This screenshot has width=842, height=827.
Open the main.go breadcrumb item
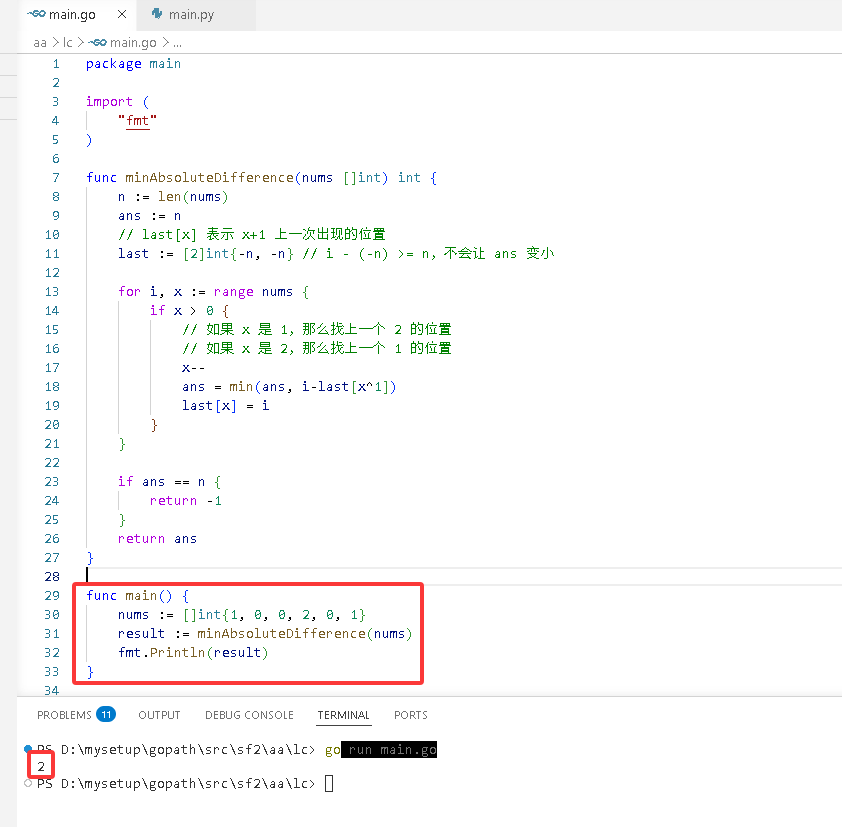click(x=122, y=42)
